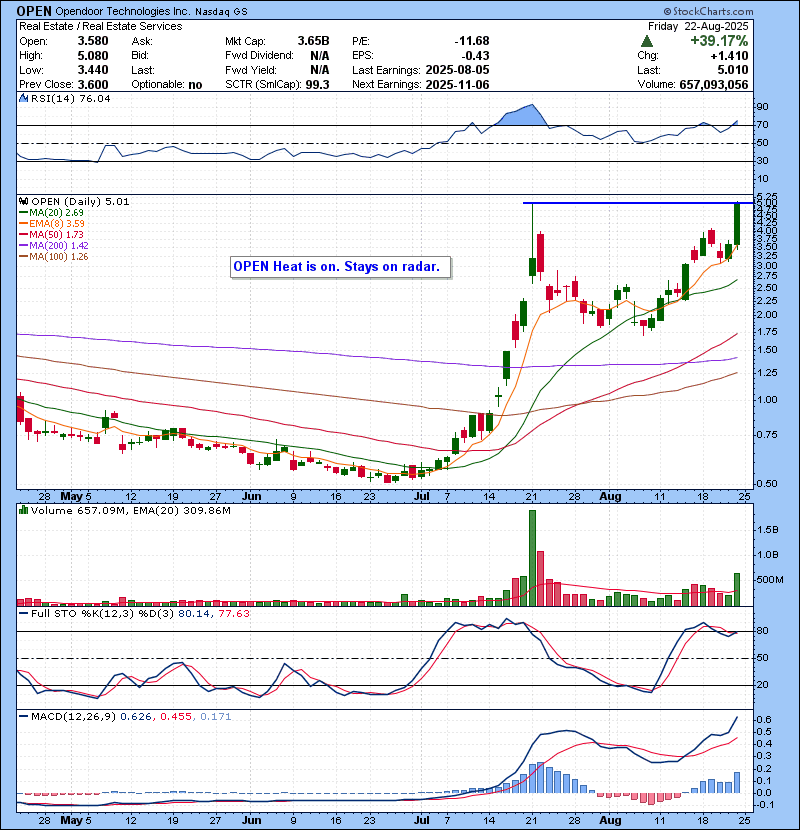800x830 pixels.
Task: Click the Volume value 657,093,056
Action: pos(714,85)
